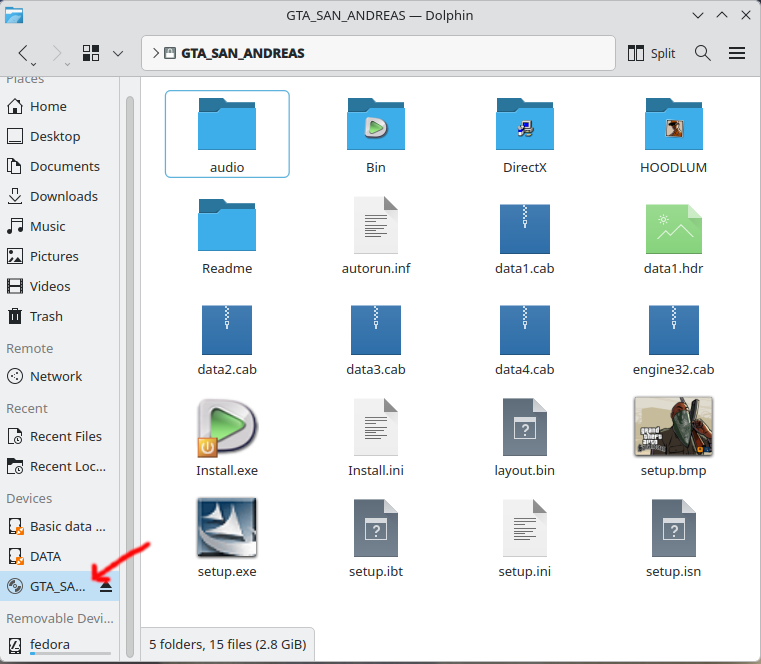Click the fedora disk usage bar
The height and width of the screenshot is (664, 761).
(70, 654)
